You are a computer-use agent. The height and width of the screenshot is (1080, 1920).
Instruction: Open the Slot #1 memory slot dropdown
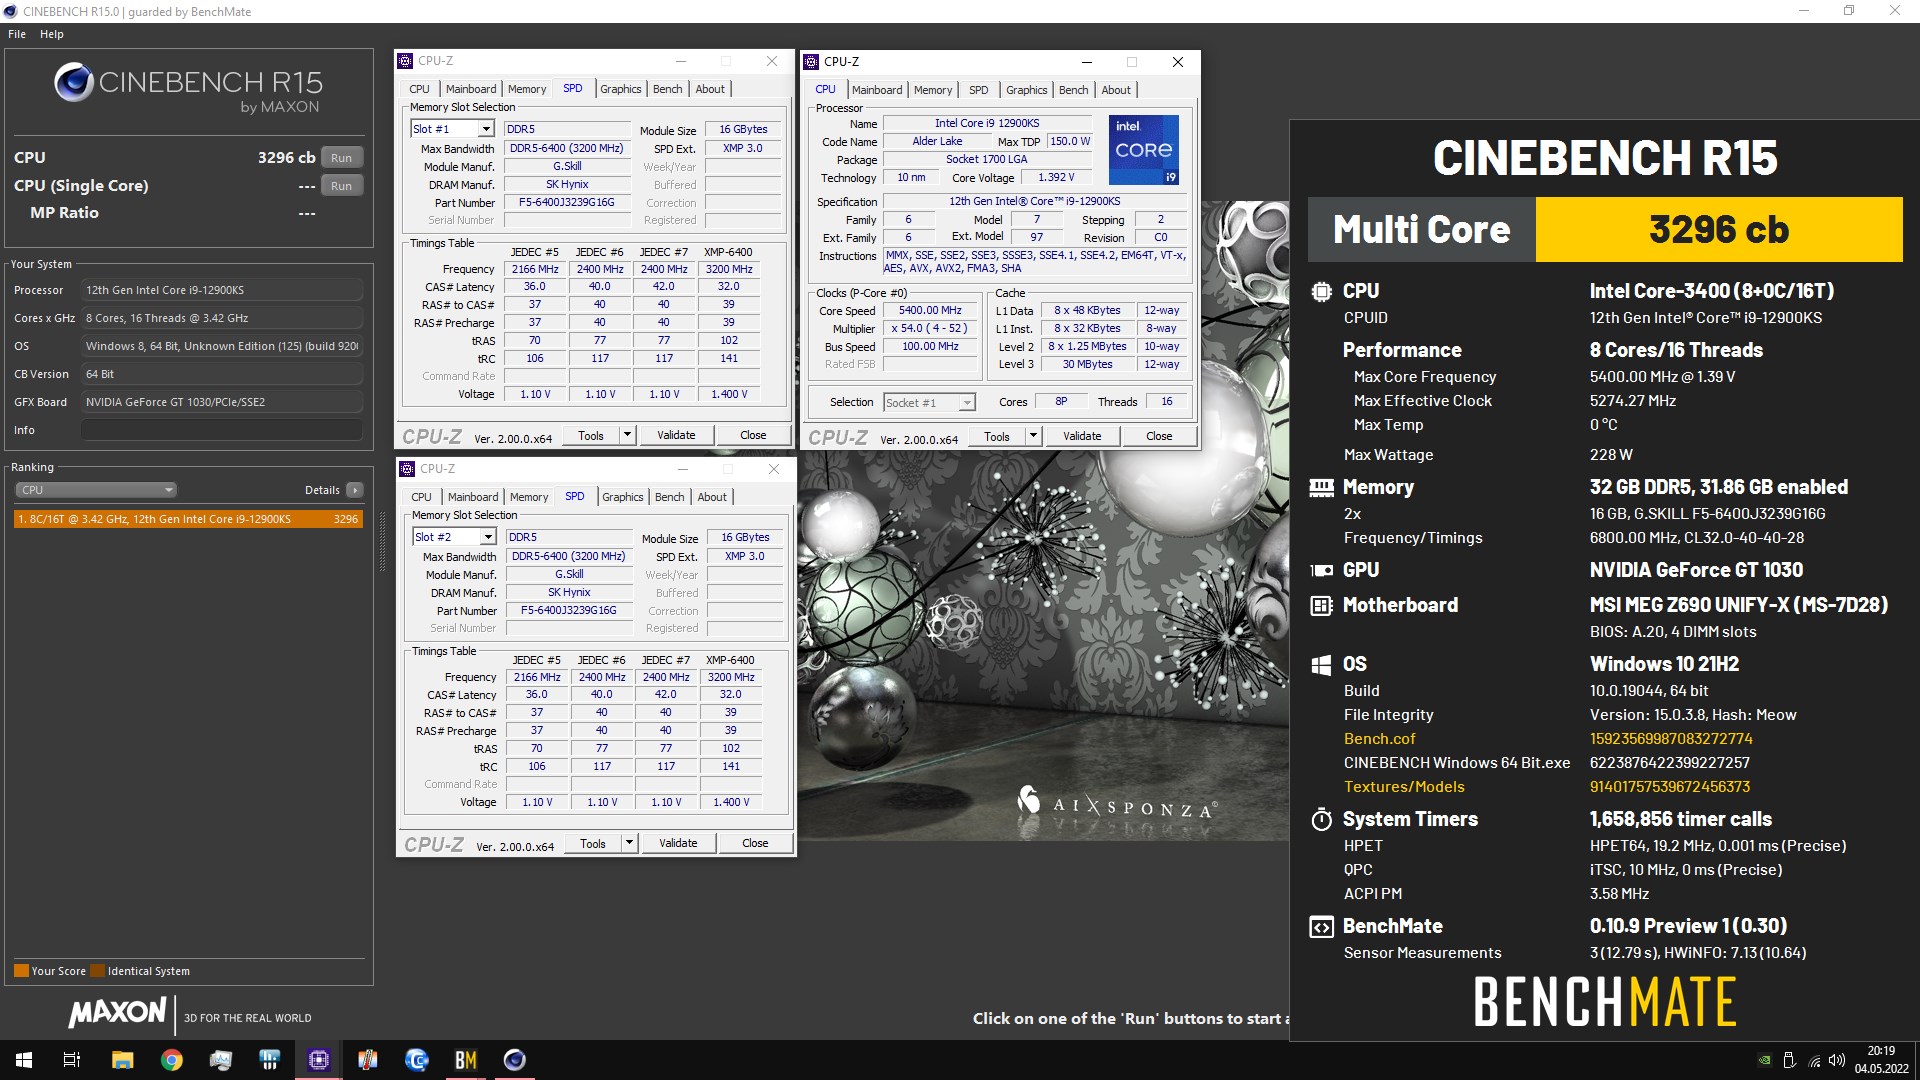(485, 129)
